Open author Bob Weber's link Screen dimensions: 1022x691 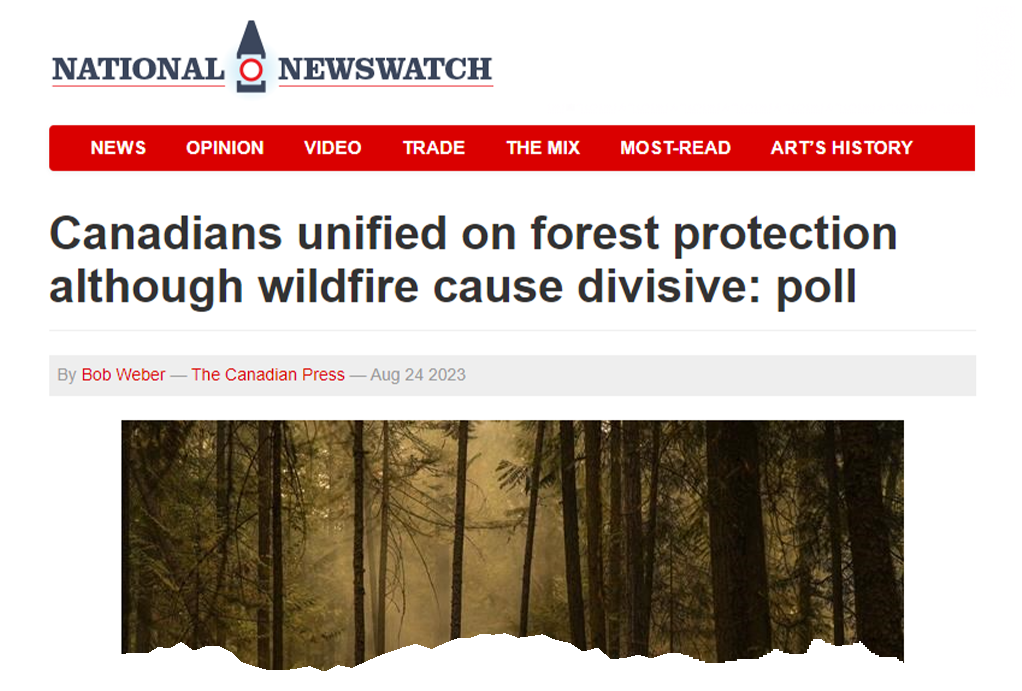click(x=123, y=375)
